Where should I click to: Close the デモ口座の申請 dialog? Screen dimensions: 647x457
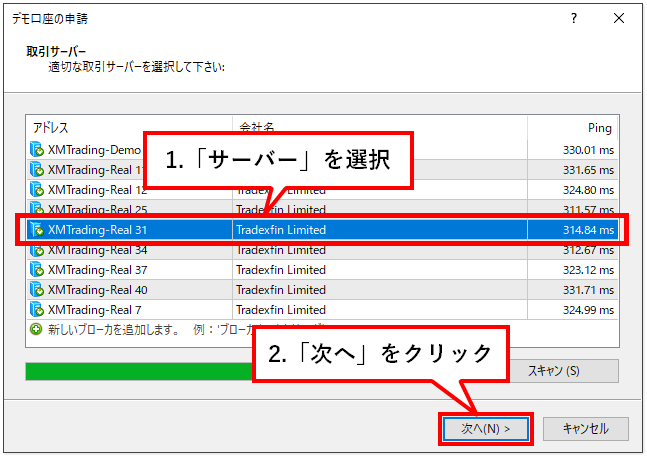pos(619,18)
